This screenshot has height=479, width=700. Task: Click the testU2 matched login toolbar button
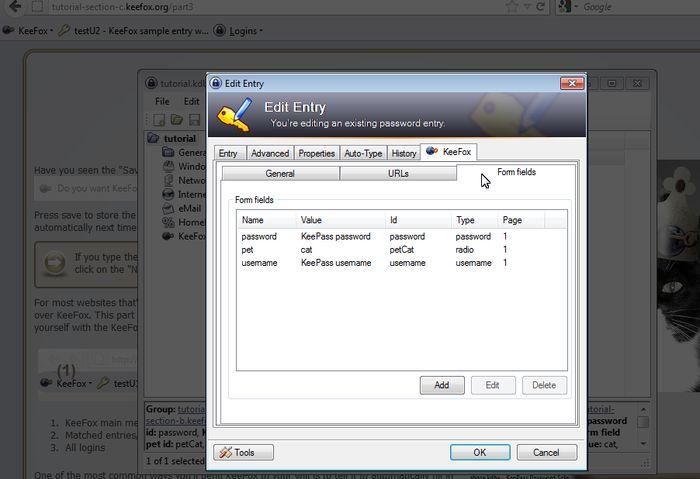pos(133,31)
